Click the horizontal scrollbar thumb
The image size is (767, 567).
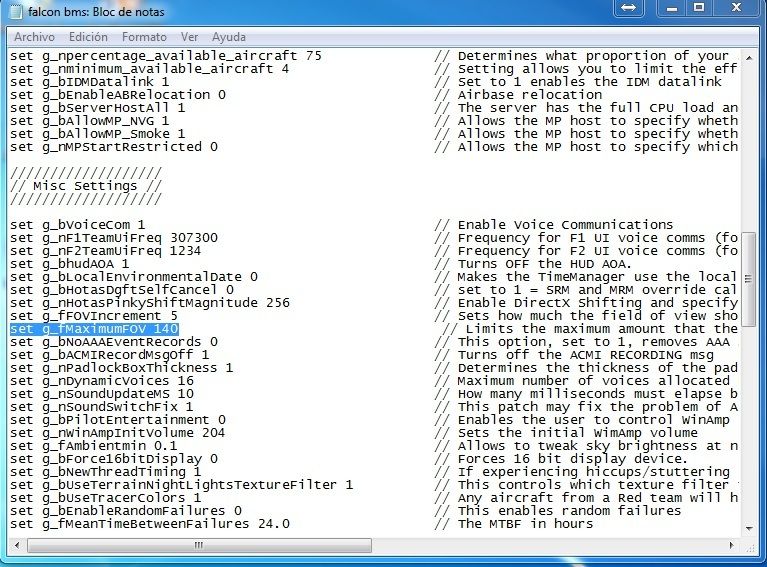click(199, 545)
